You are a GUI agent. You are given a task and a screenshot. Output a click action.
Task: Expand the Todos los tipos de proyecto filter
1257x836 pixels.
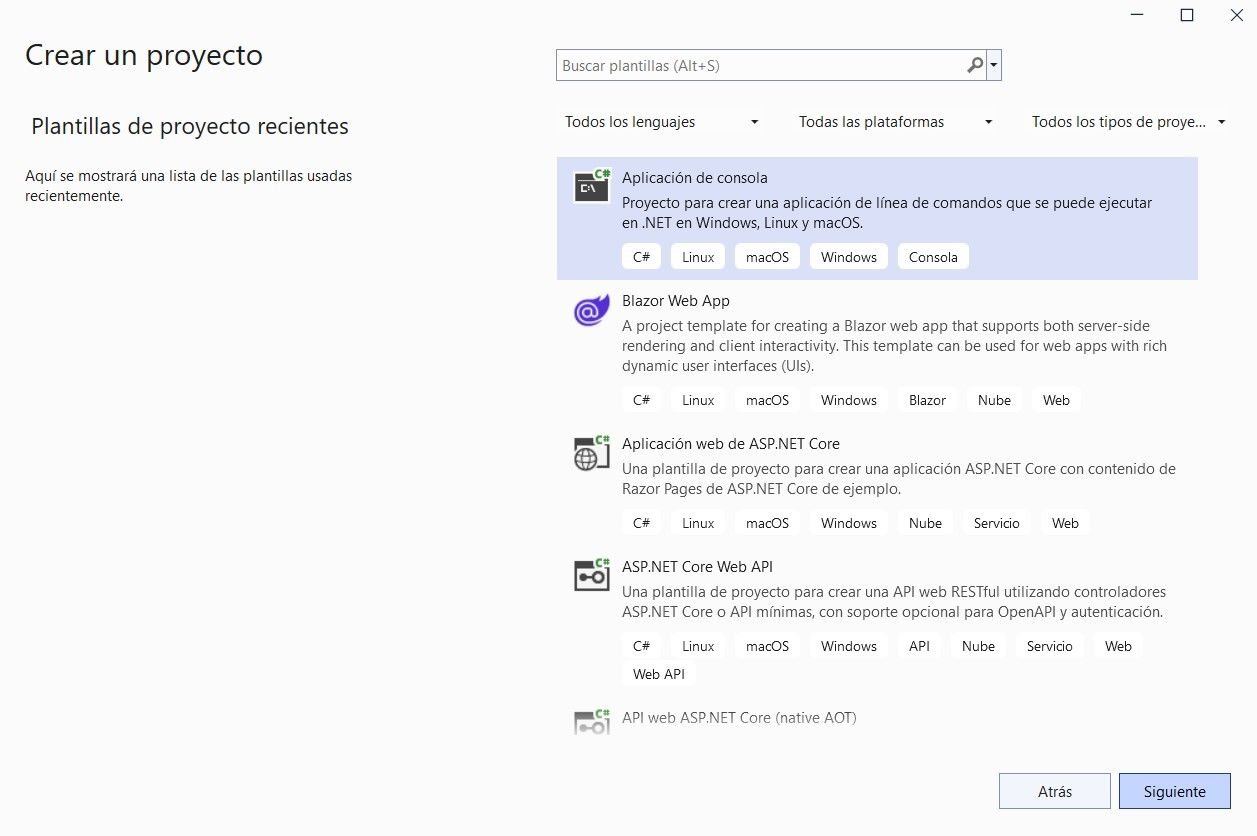pyautogui.click(x=1128, y=121)
